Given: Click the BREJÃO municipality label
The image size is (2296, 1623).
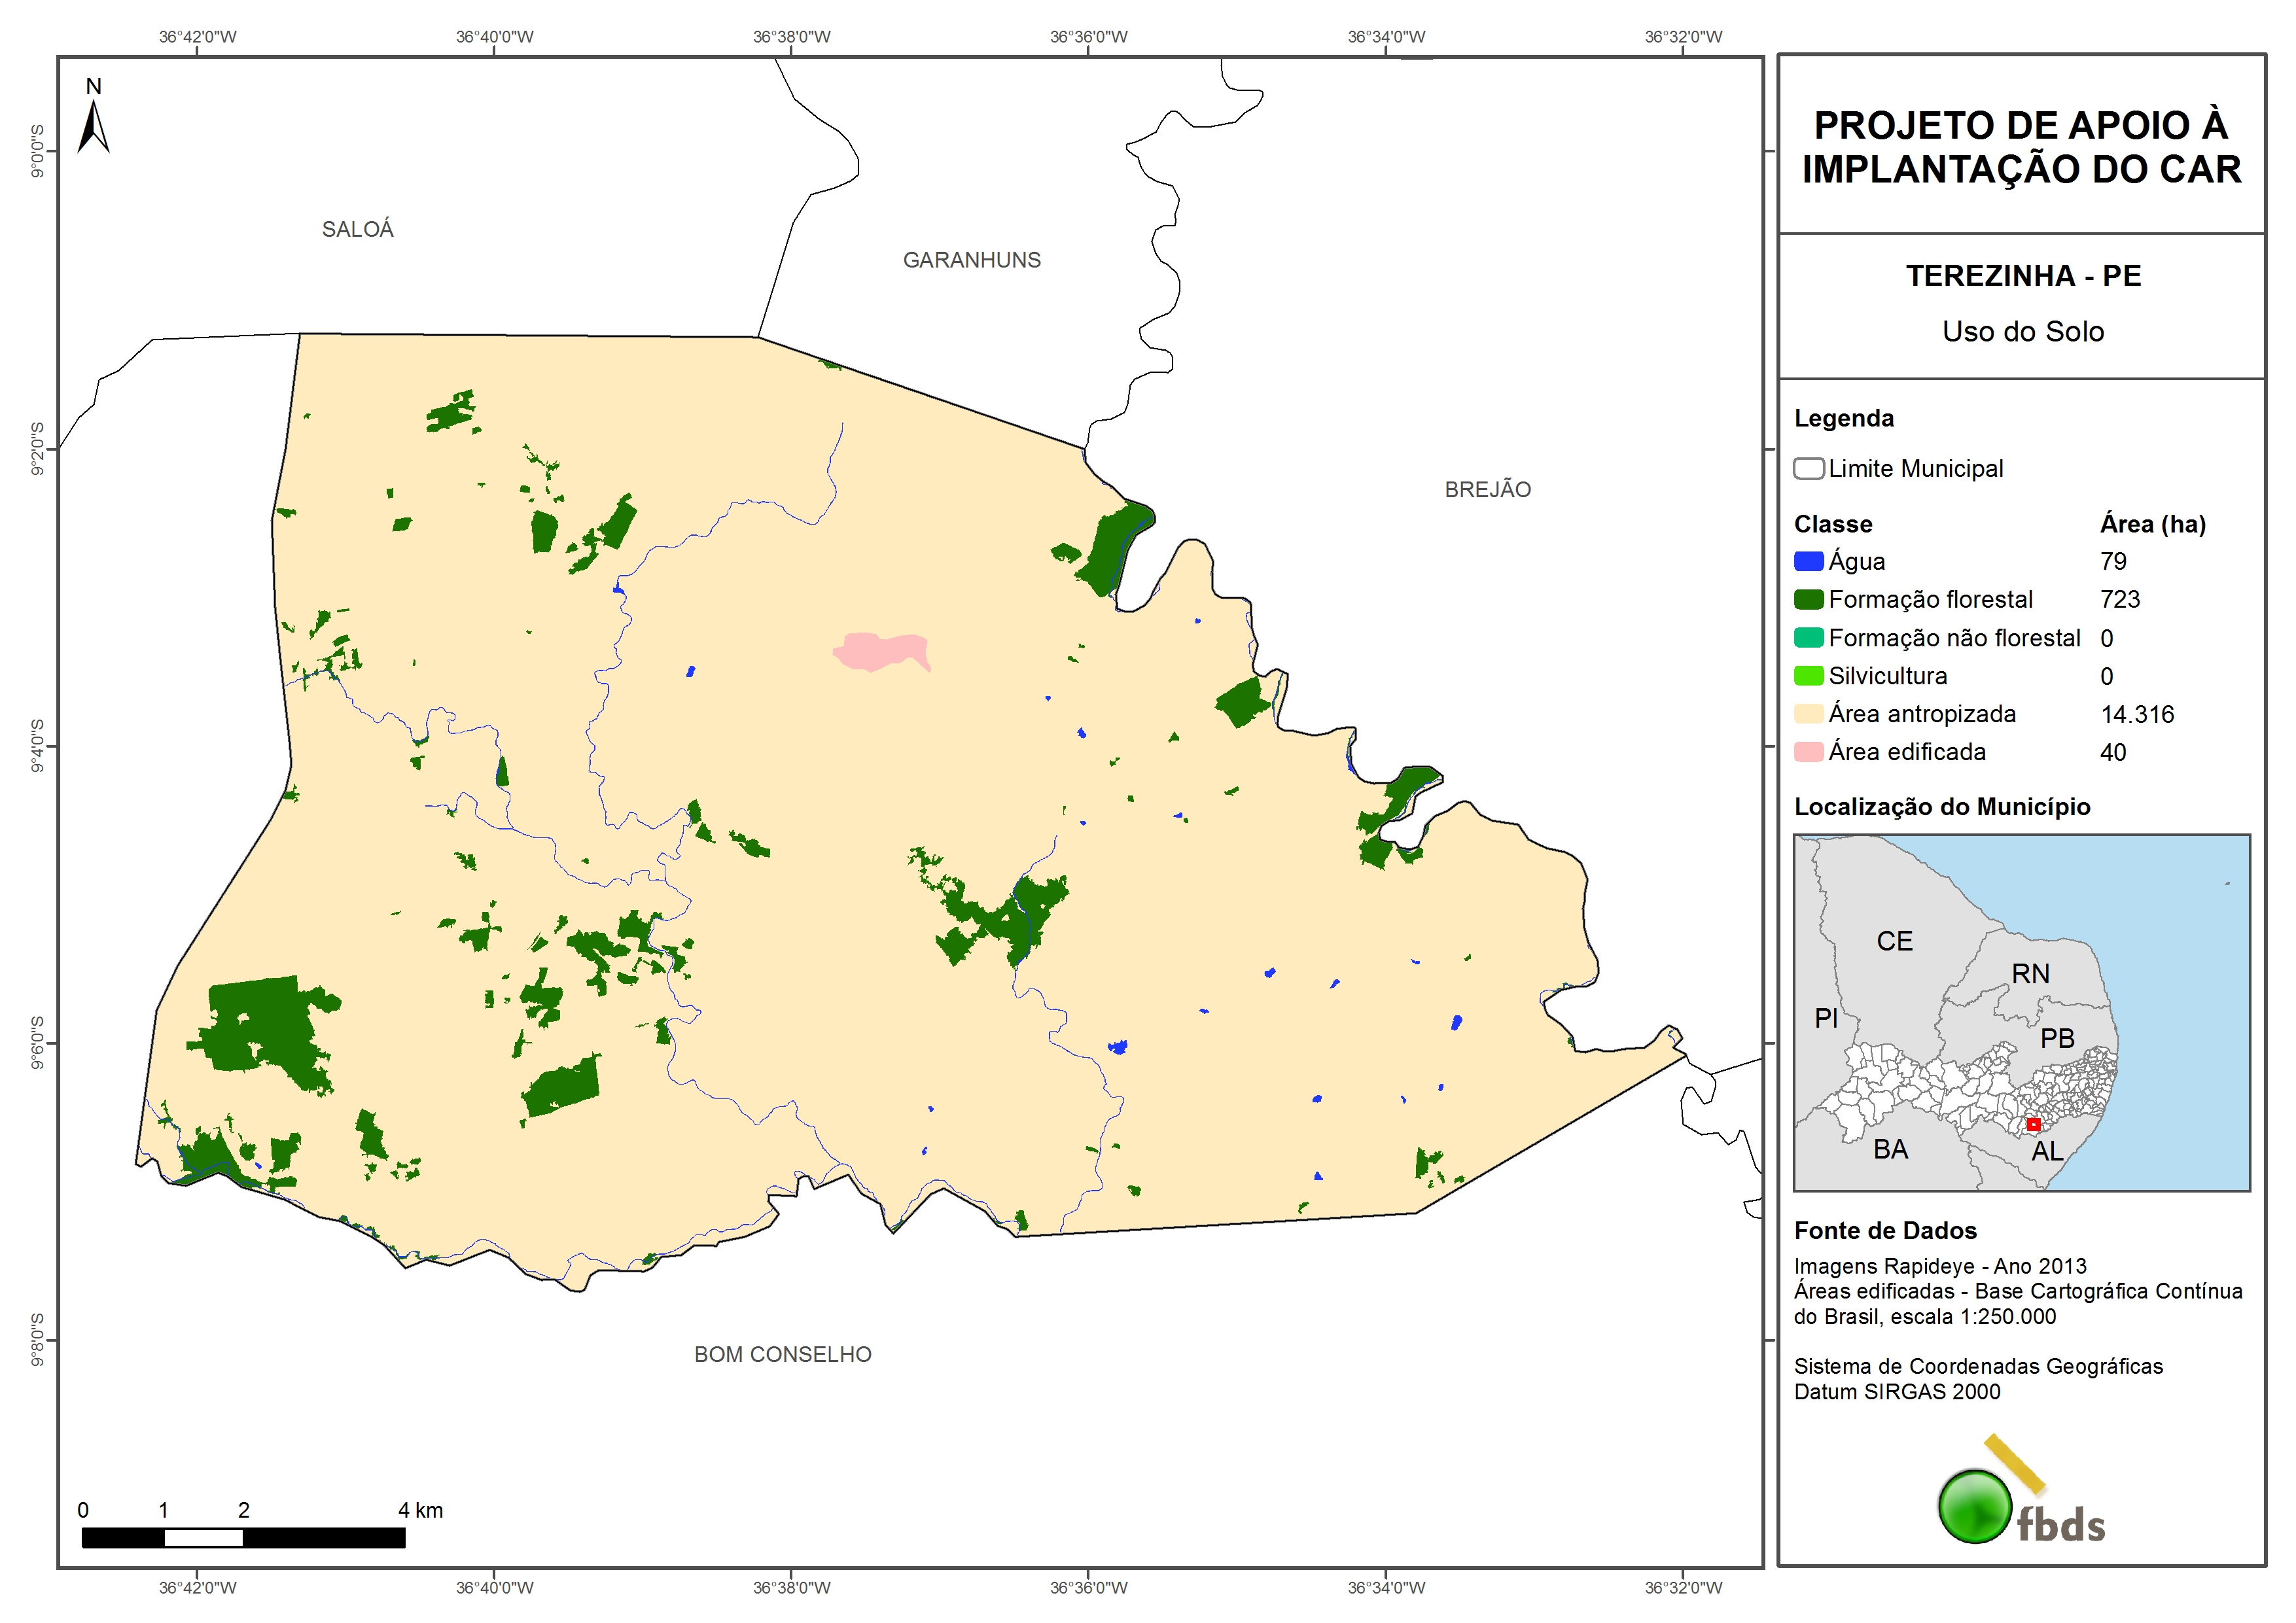Looking at the screenshot, I should click(x=1487, y=490).
